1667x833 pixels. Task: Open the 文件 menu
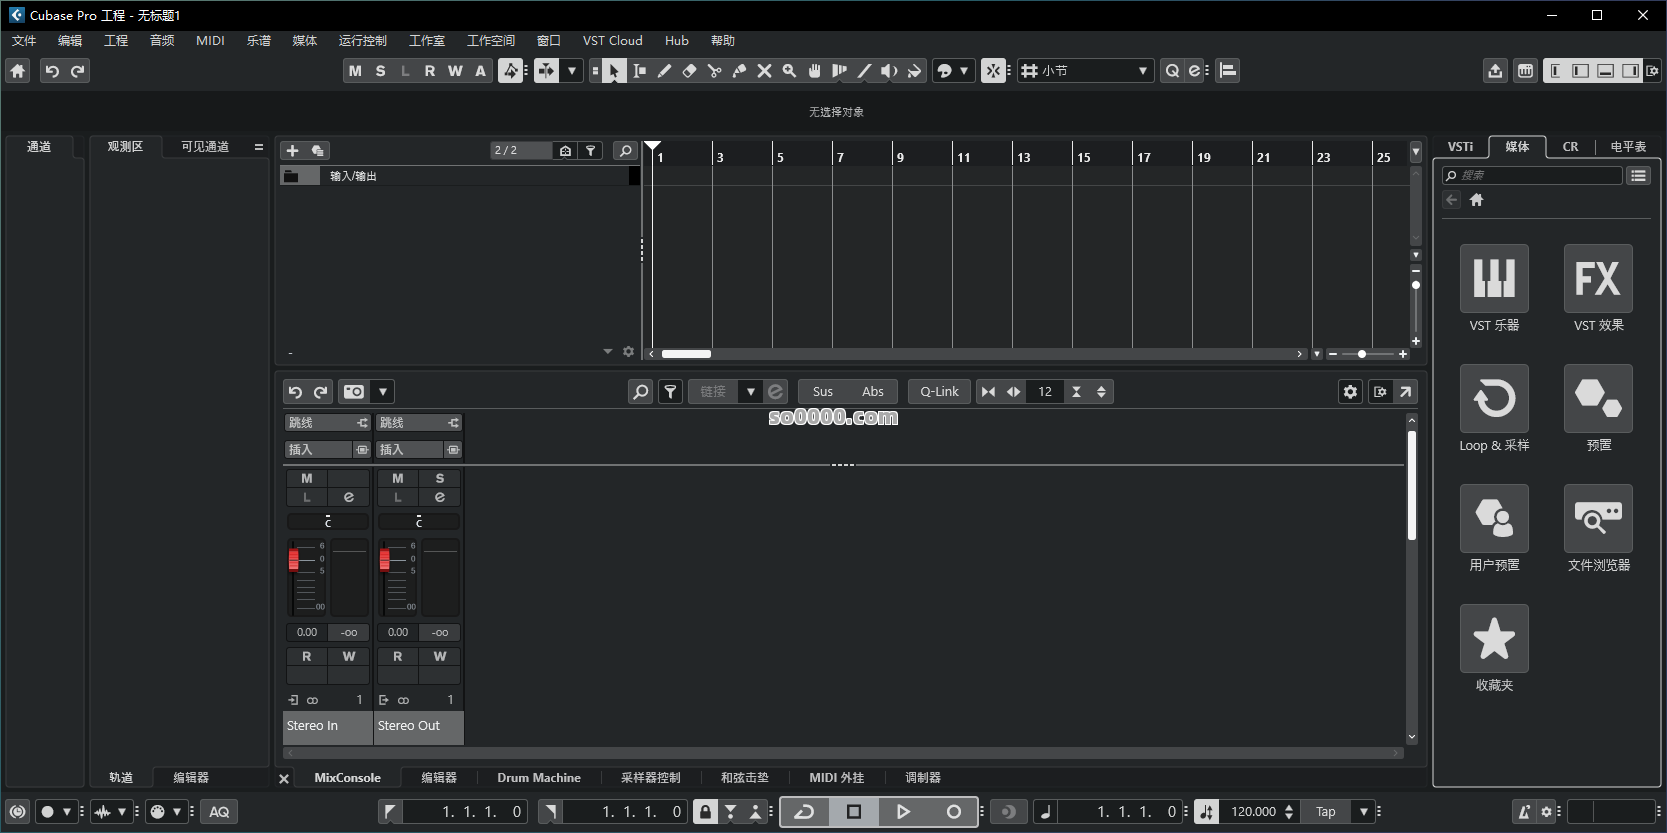click(24, 41)
